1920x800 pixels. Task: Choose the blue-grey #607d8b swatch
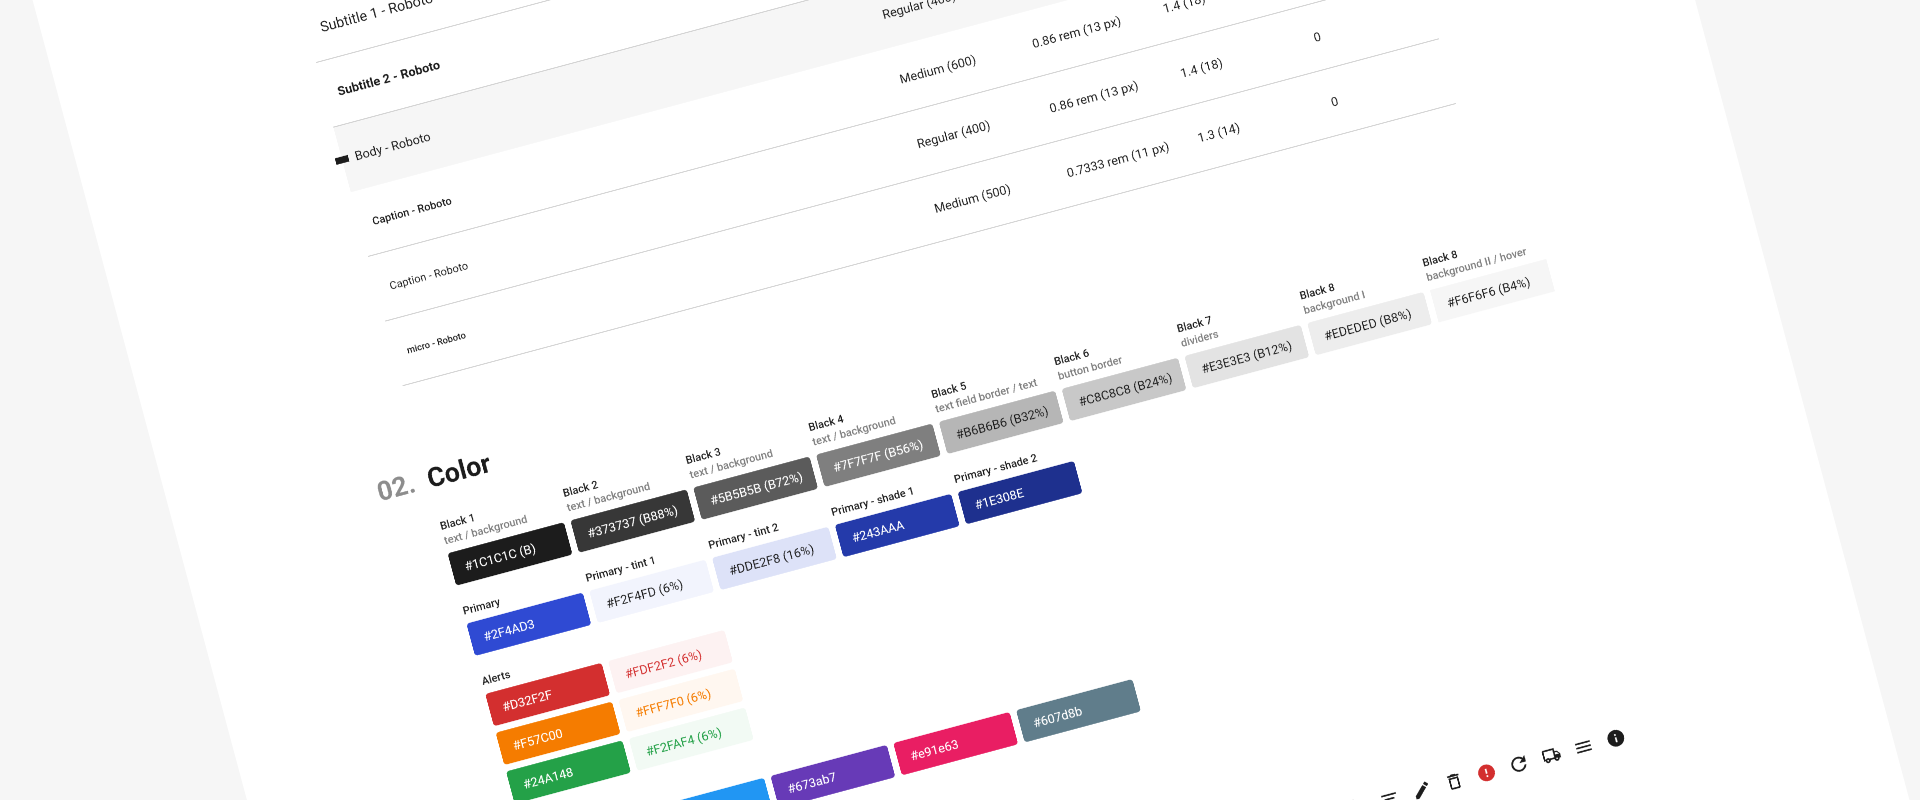pos(1077,711)
